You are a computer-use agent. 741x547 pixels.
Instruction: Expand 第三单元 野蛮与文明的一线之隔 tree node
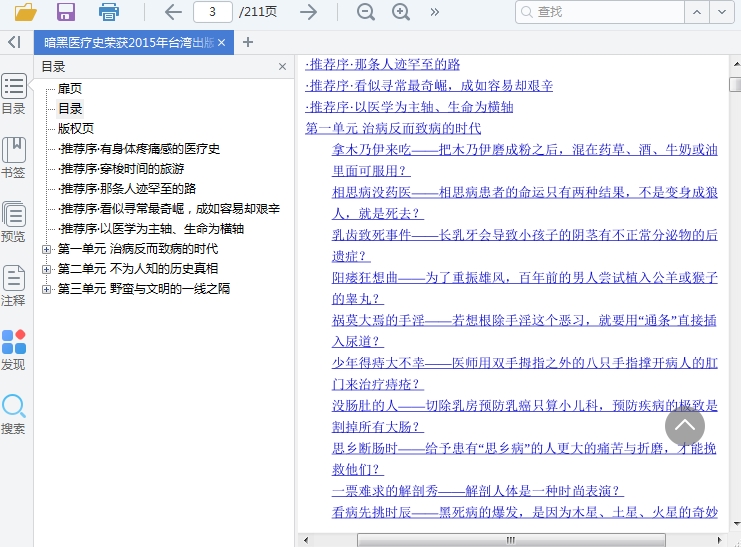(x=46, y=289)
